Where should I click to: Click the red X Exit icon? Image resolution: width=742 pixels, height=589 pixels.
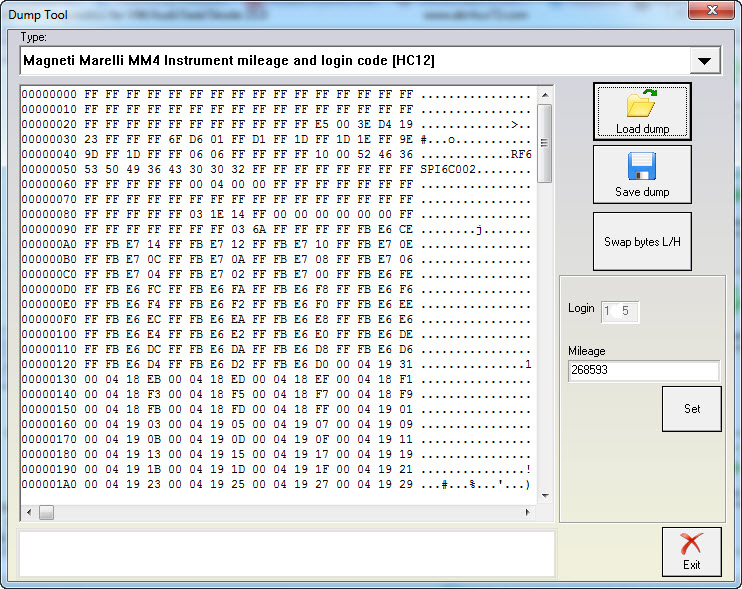tap(691, 543)
